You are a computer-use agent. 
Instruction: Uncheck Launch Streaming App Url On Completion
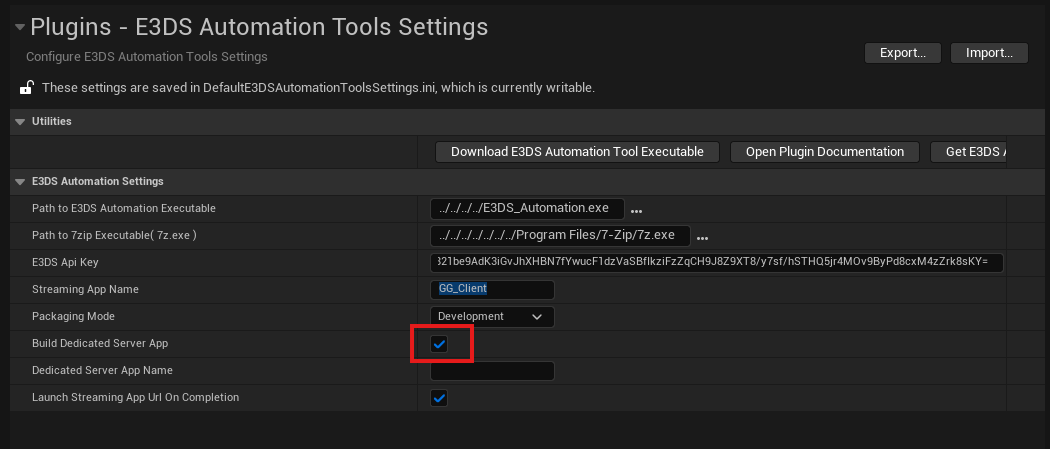pyautogui.click(x=439, y=398)
